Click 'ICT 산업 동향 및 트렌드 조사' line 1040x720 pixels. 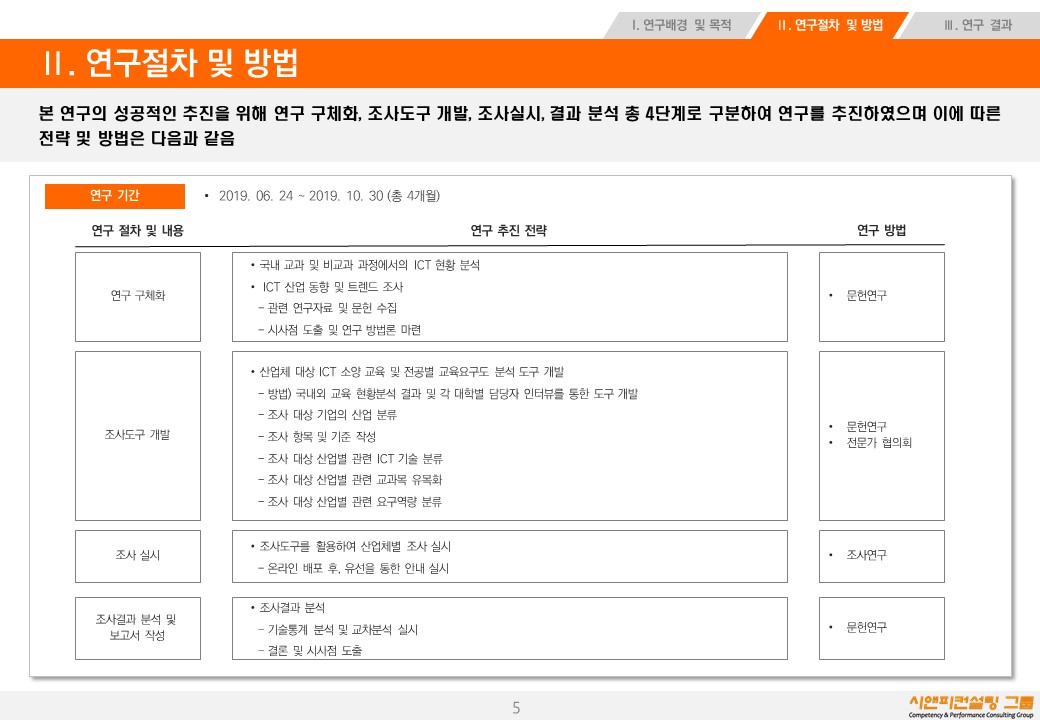click(x=332, y=287)
